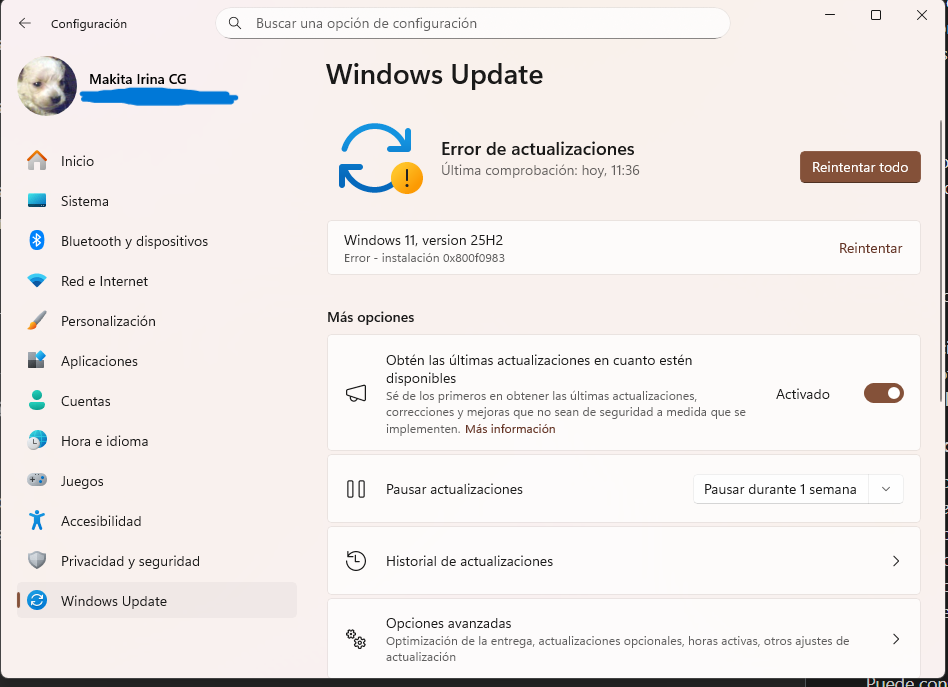
Task: Click the Reintentar todo button
Action: [860, 167]
